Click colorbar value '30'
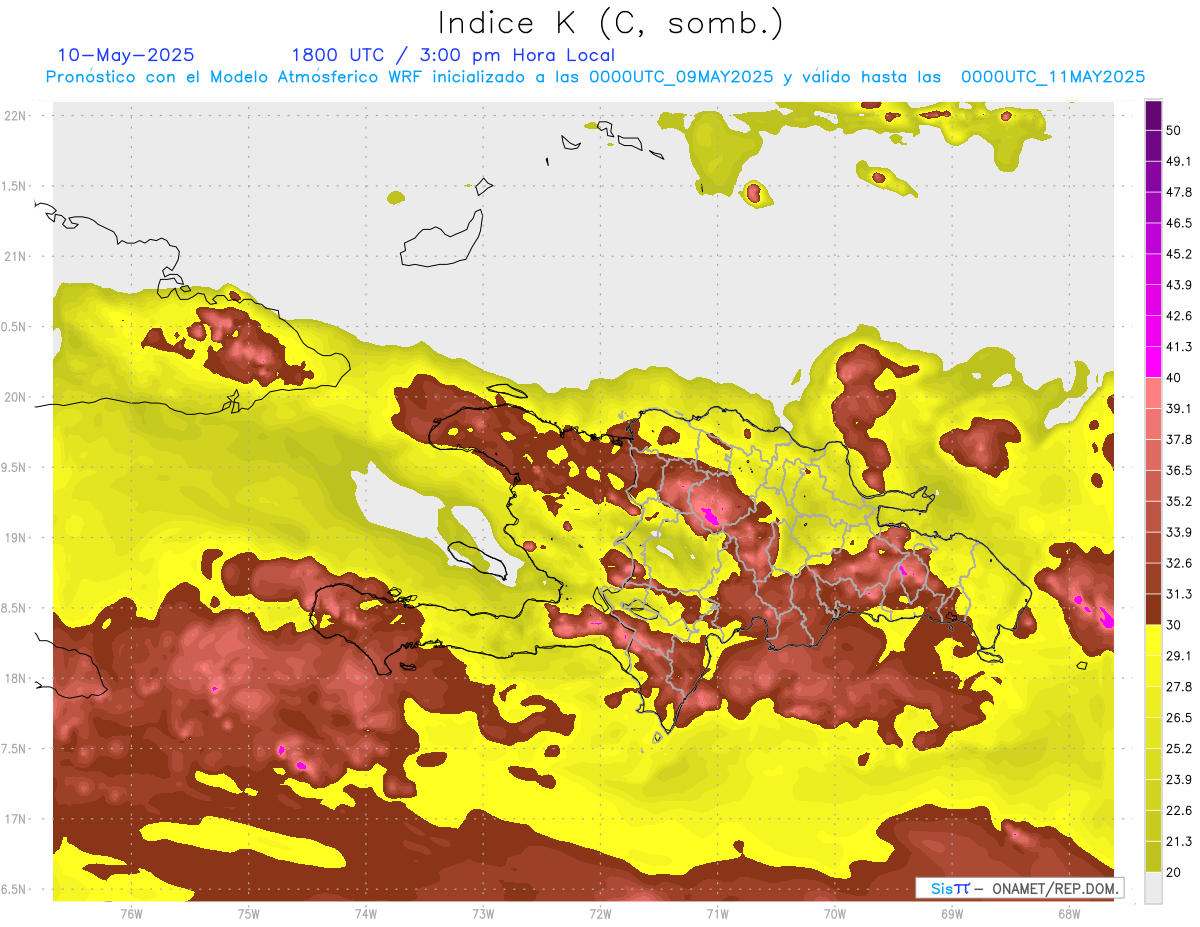Image resolution: width=1200 pixels, height=927 pixels. [1175, 625]
